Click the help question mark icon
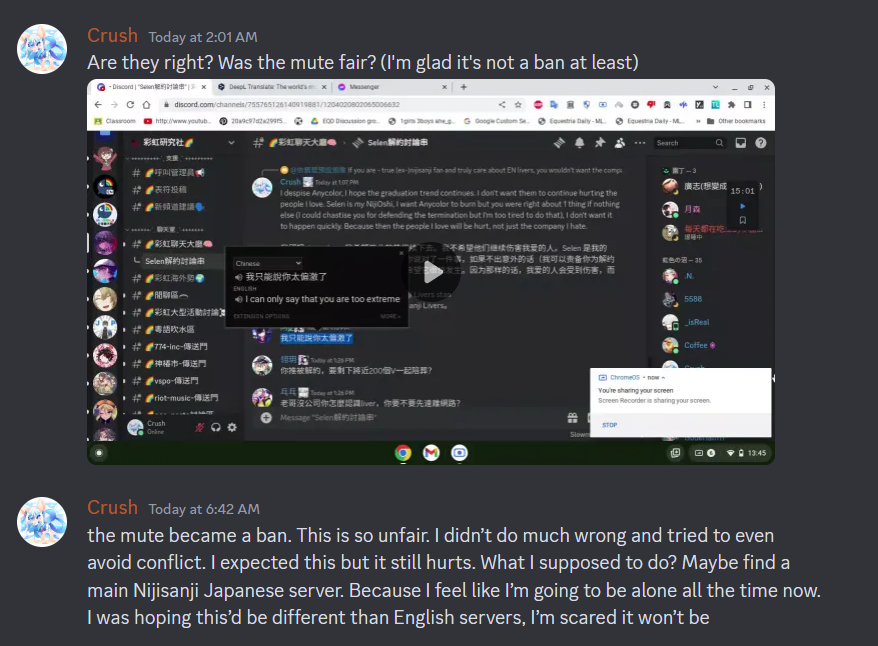Image resolution: width=878 pixels, height=646 pixels. [x=760, y=143]
